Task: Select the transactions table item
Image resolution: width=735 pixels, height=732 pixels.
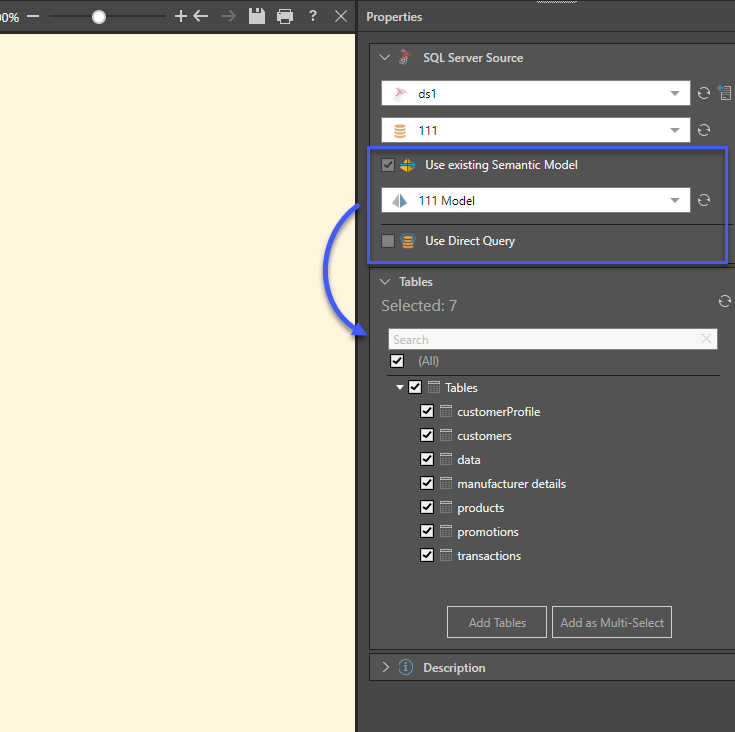Action: 488,556
